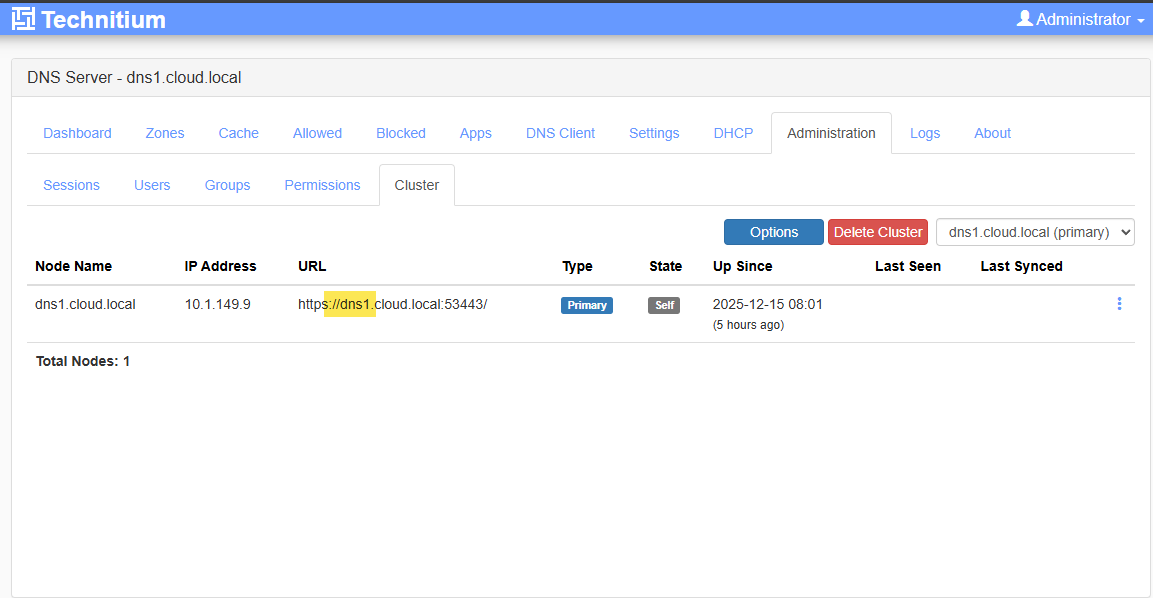
Task: Open the https://dns1.cloud.local:53443/ URL
Action: (392, 304)
